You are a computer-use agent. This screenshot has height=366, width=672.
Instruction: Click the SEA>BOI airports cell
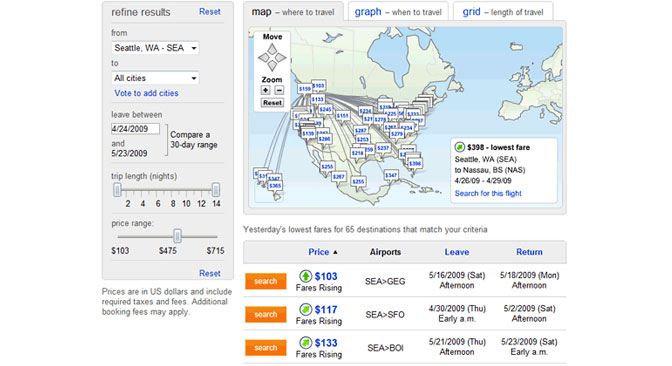coord(385,348)
